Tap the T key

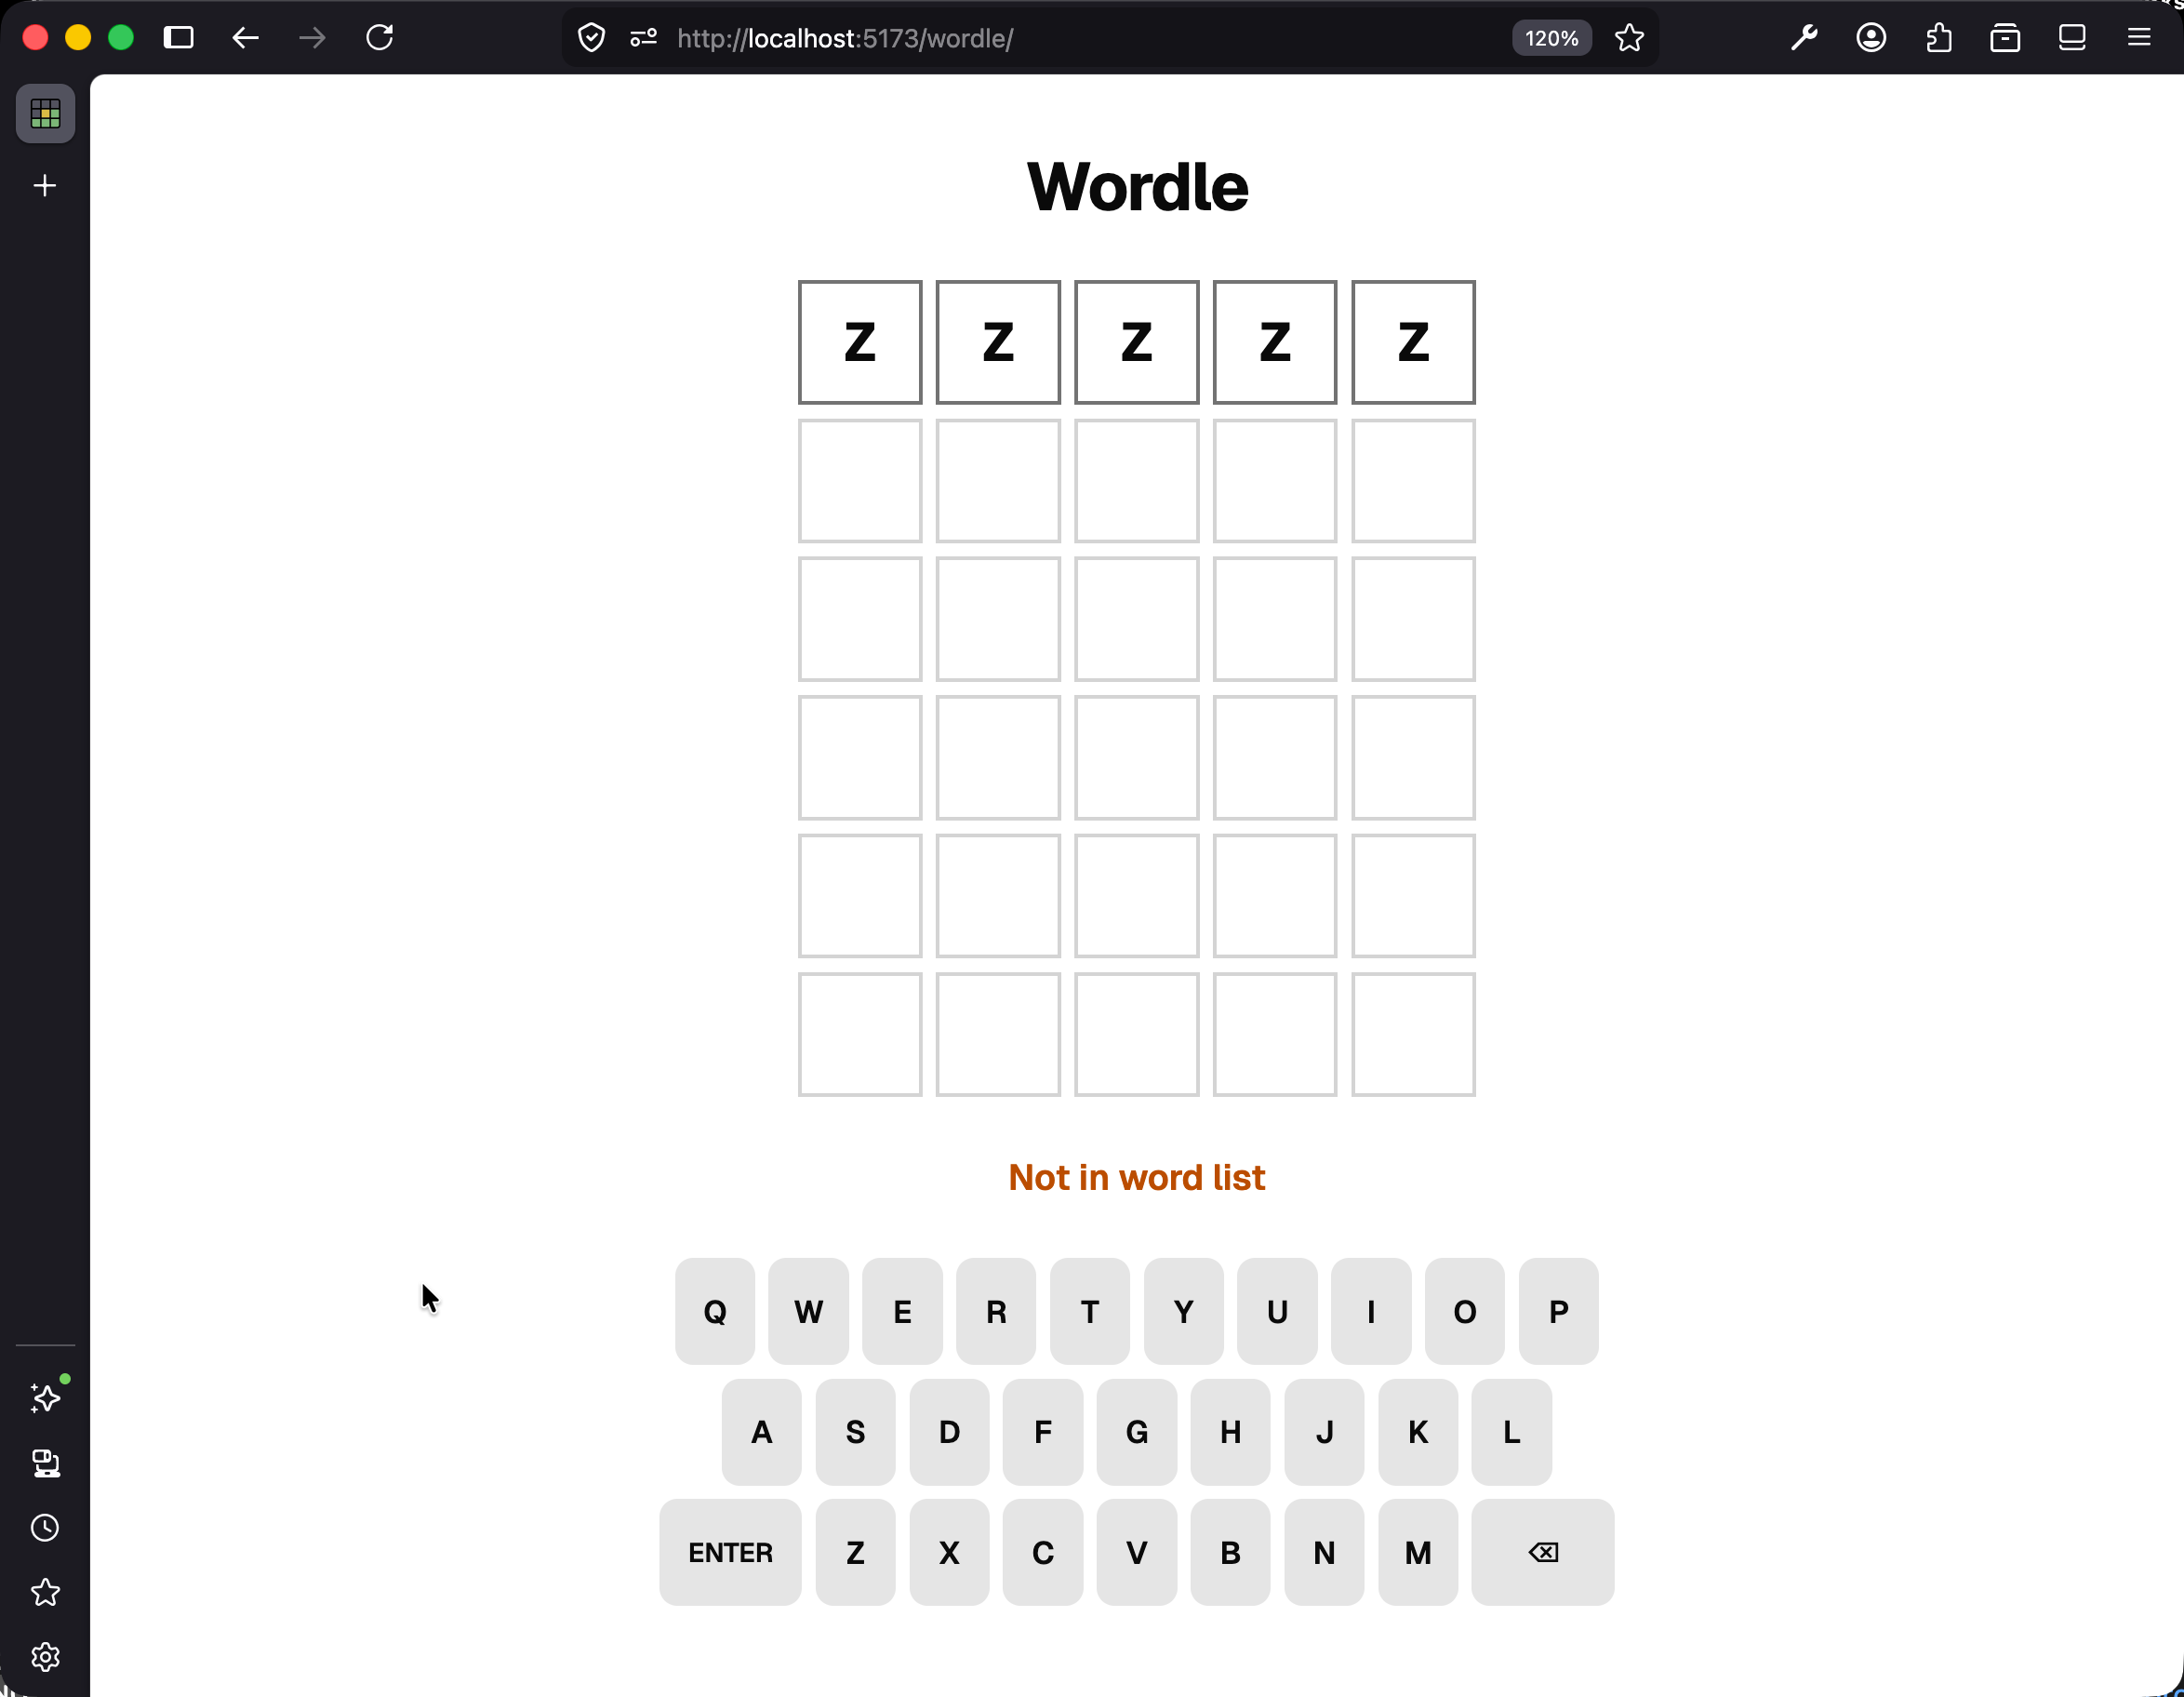pos(1090,1311)
